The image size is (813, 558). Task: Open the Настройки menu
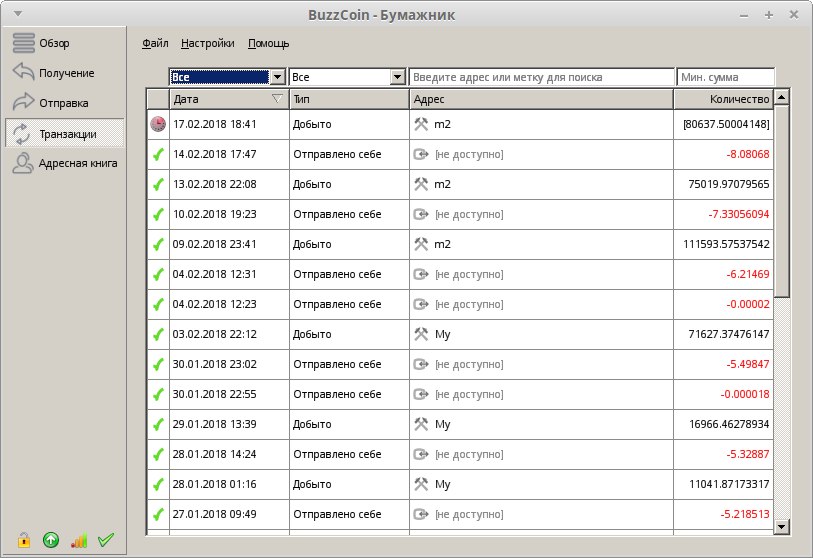[207, 44]
